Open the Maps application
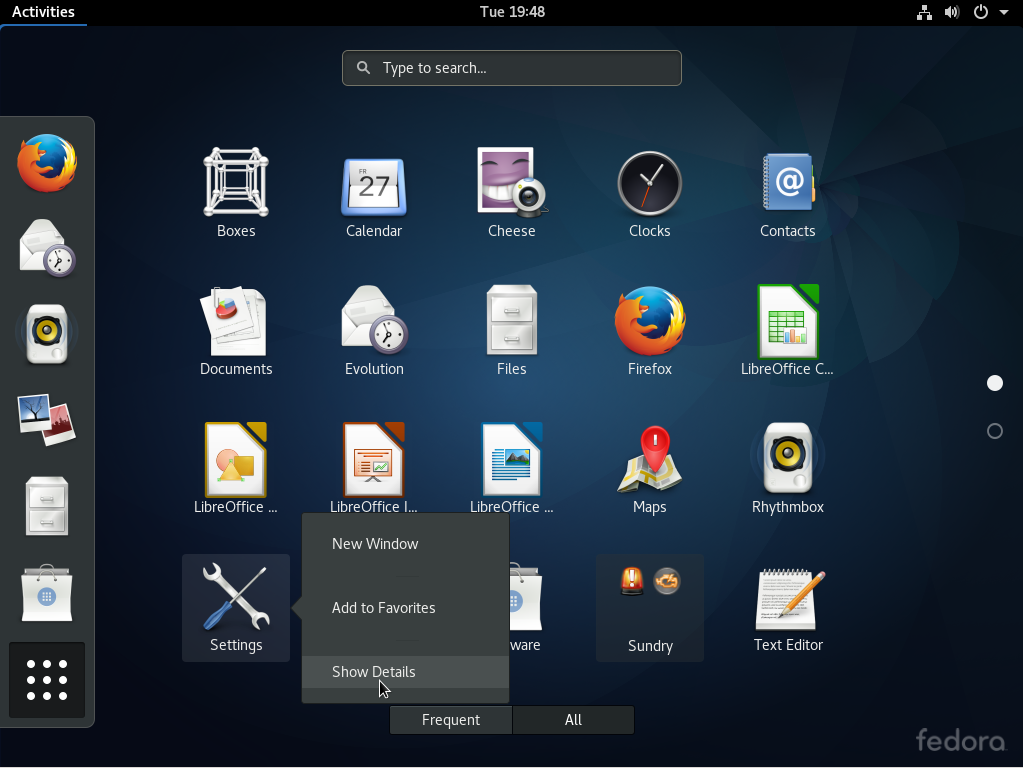 coord(649,465)
